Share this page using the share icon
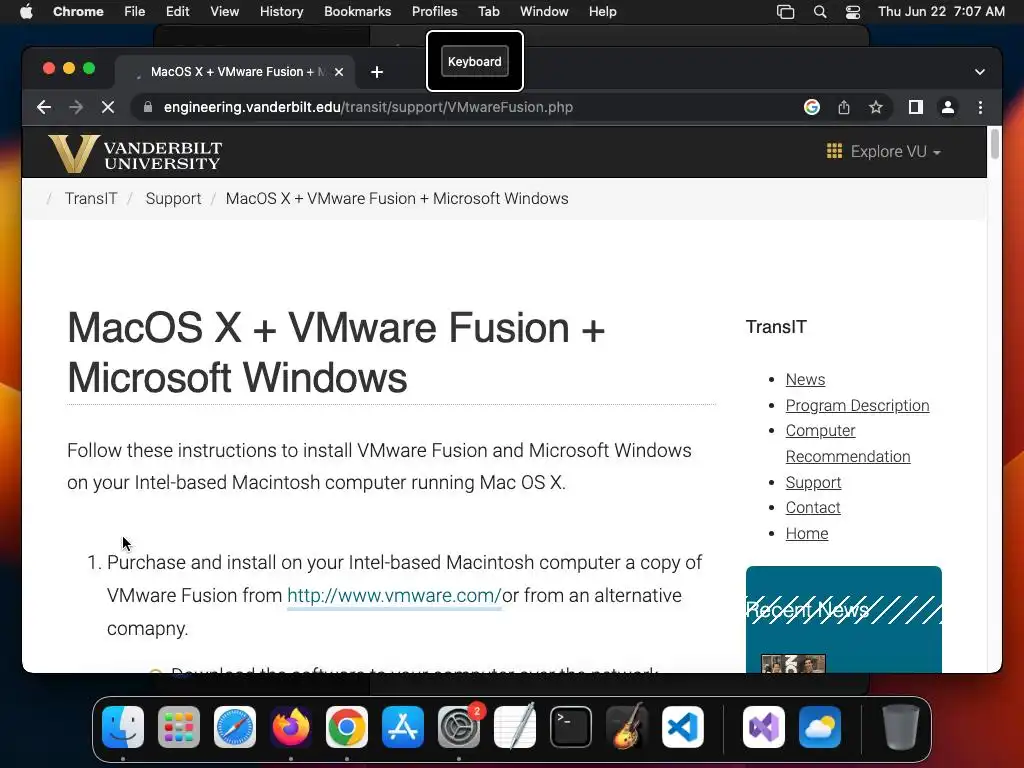 click(844, 107)
